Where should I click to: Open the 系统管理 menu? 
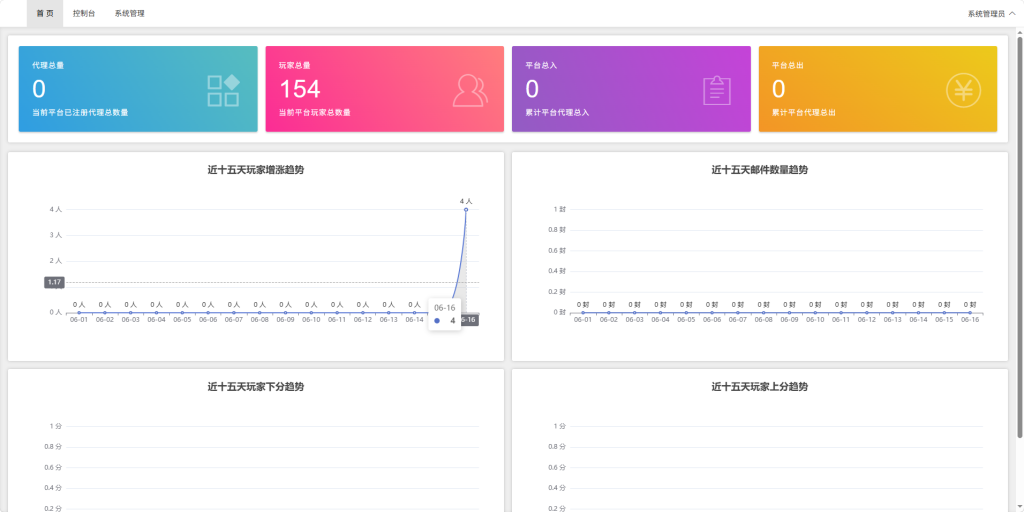129,13
